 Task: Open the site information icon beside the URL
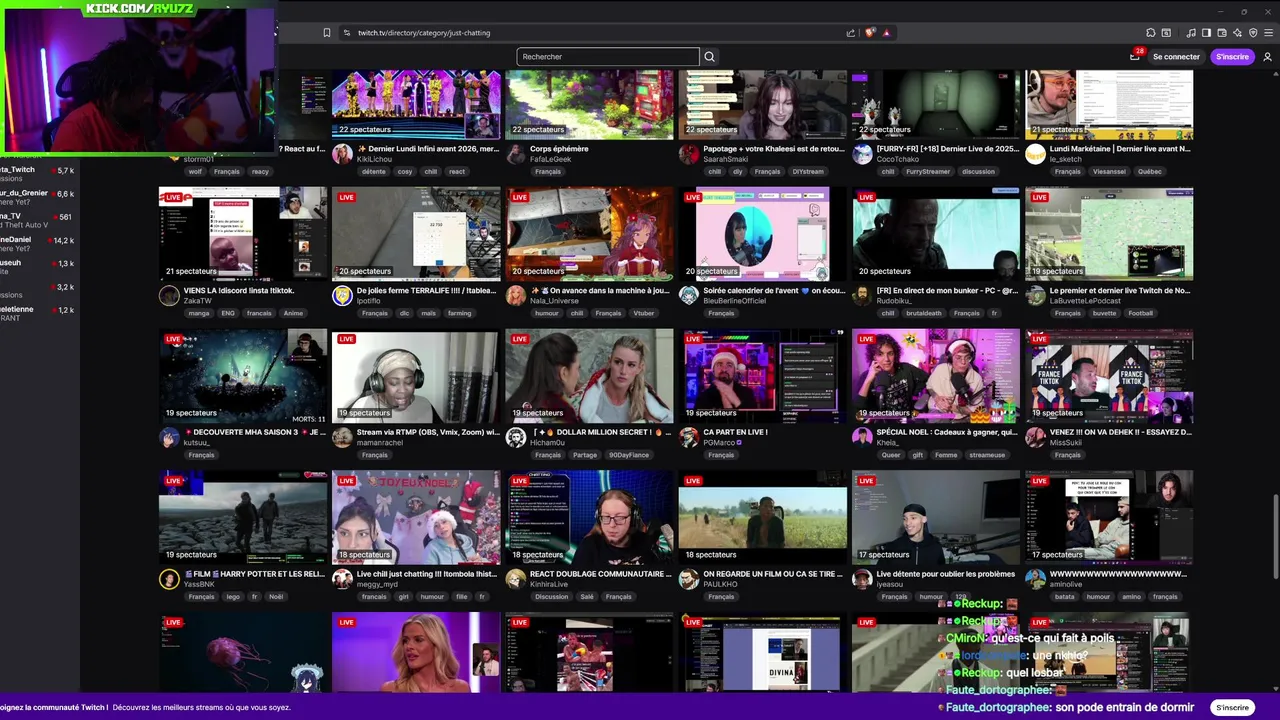click(347, 32)
